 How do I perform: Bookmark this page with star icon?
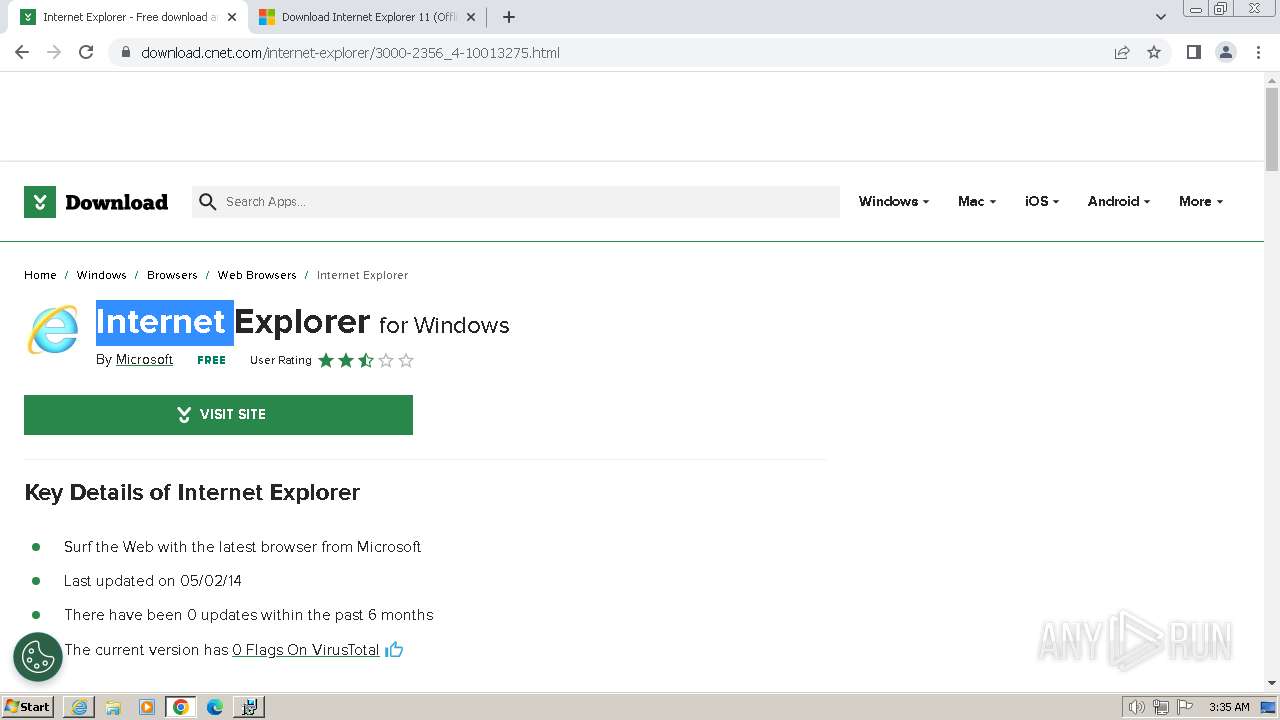point(1154,52)
